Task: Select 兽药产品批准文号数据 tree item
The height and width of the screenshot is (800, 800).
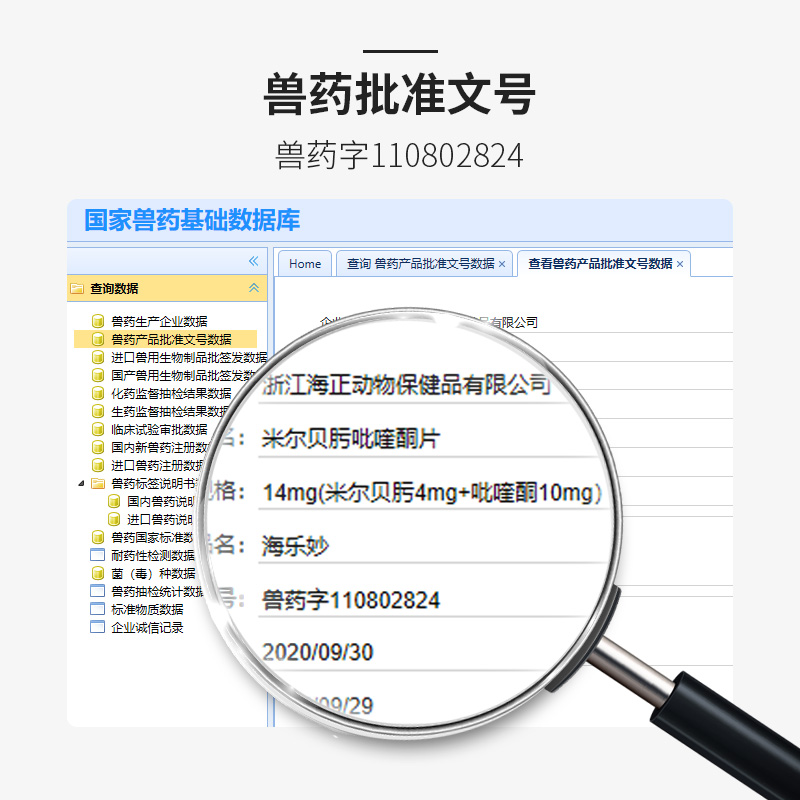Action: tap(171, 339)
